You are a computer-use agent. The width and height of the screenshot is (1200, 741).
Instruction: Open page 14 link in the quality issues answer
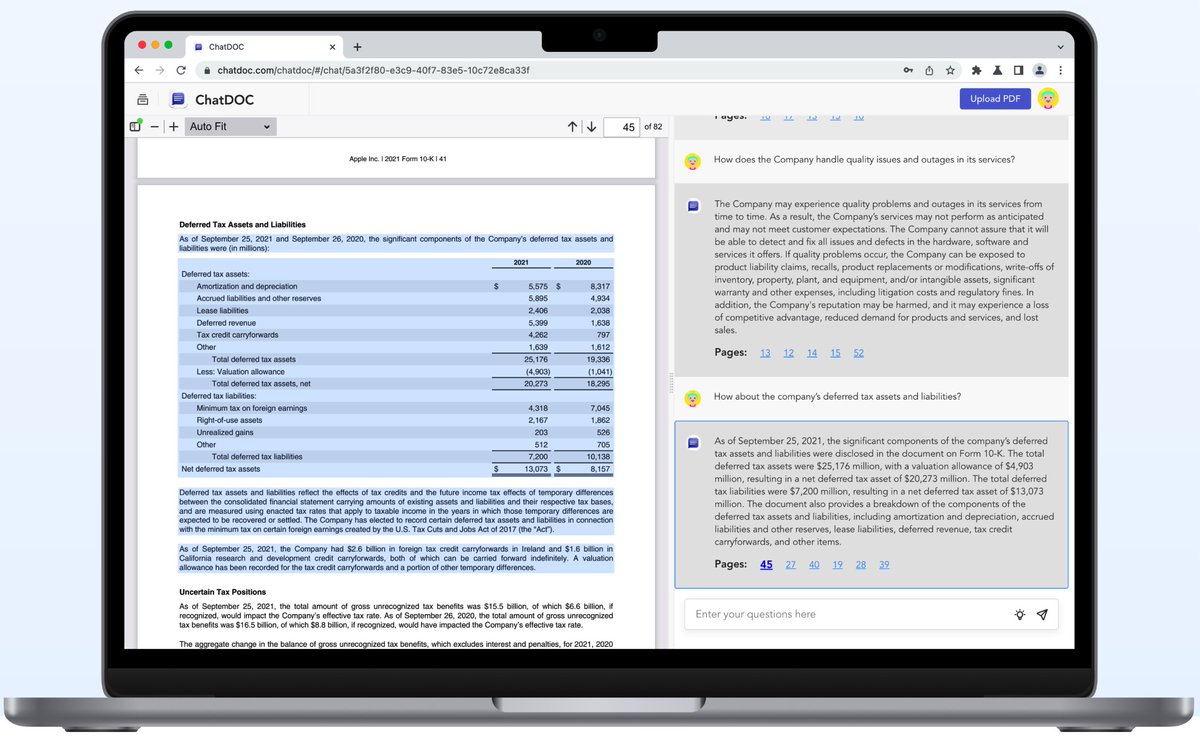click(812, 353)
